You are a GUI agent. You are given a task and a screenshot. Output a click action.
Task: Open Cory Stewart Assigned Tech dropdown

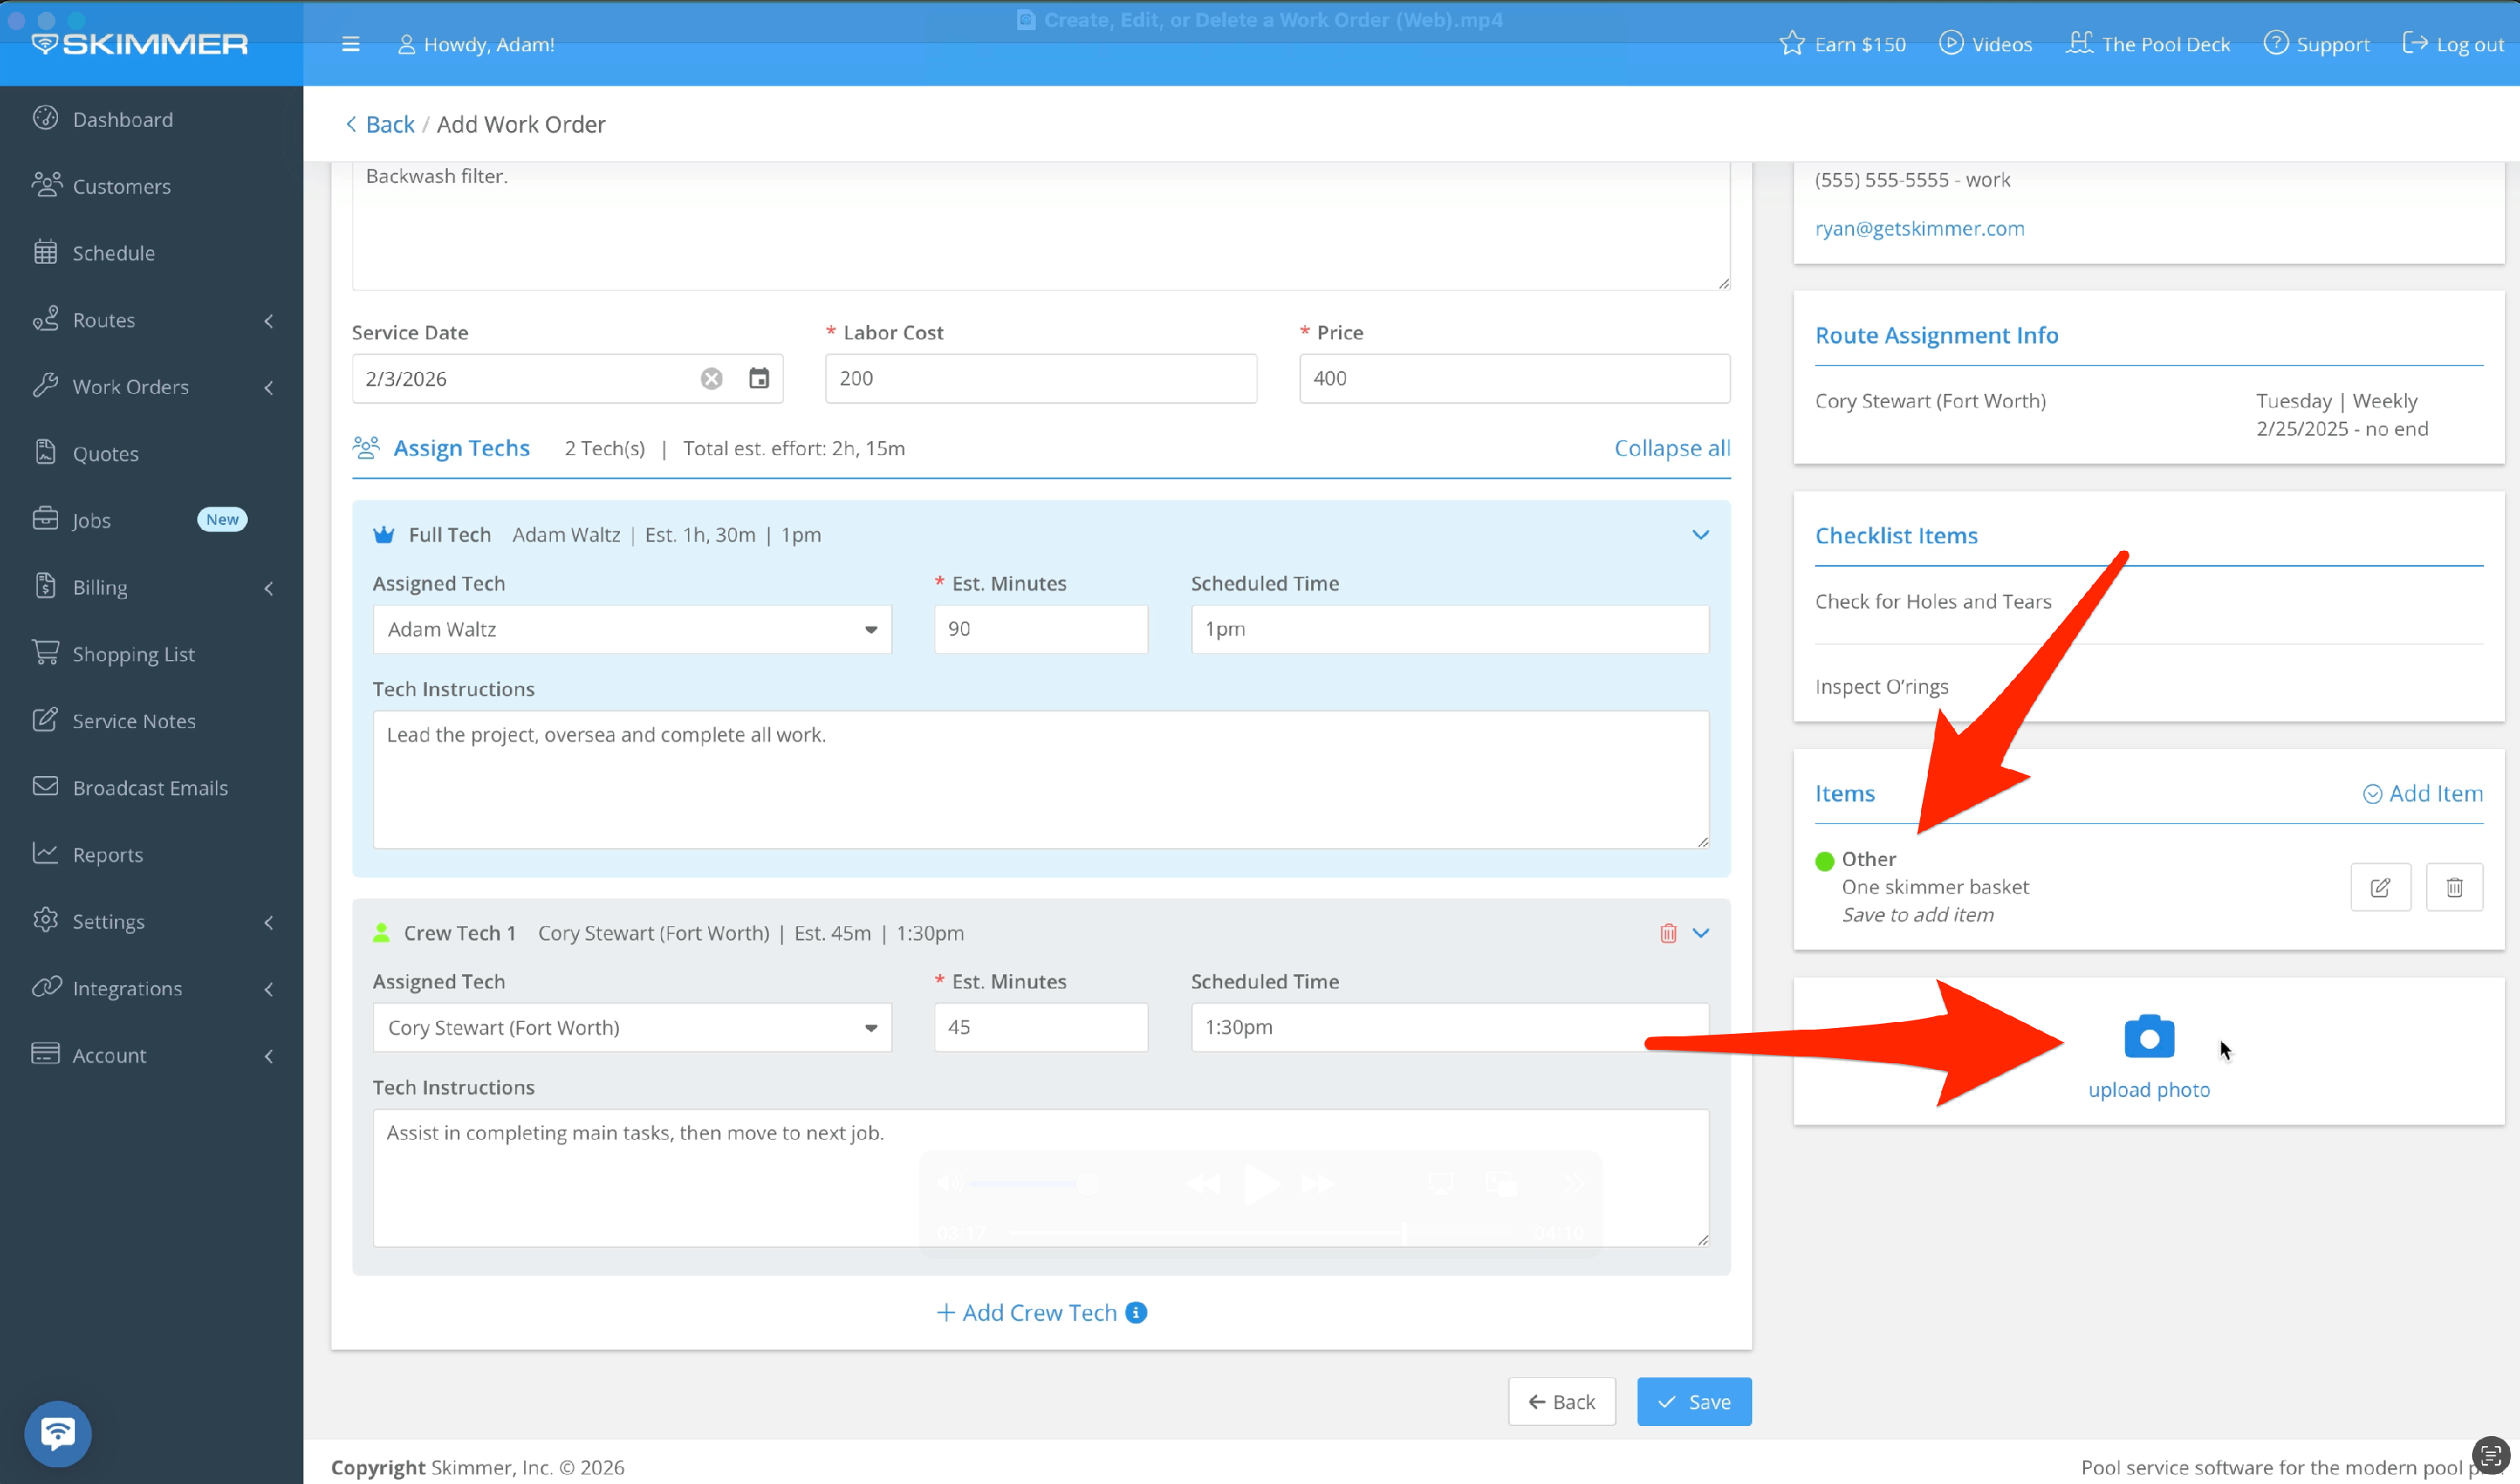(631, 1027)
